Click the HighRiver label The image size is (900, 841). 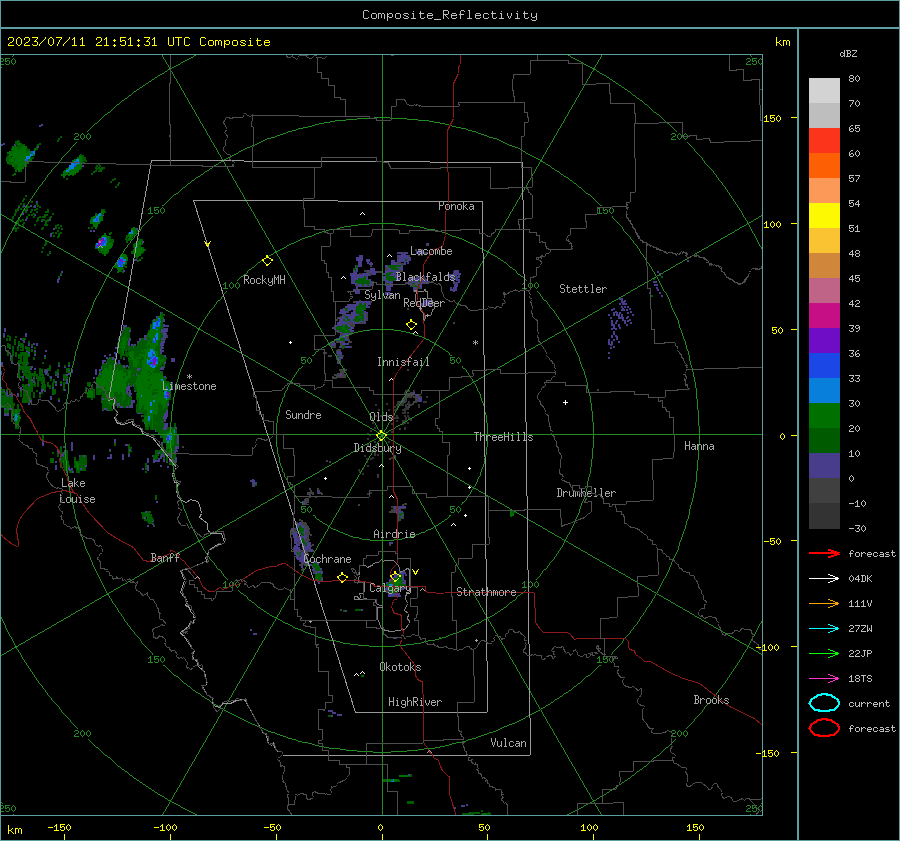[x=415, y=702]
